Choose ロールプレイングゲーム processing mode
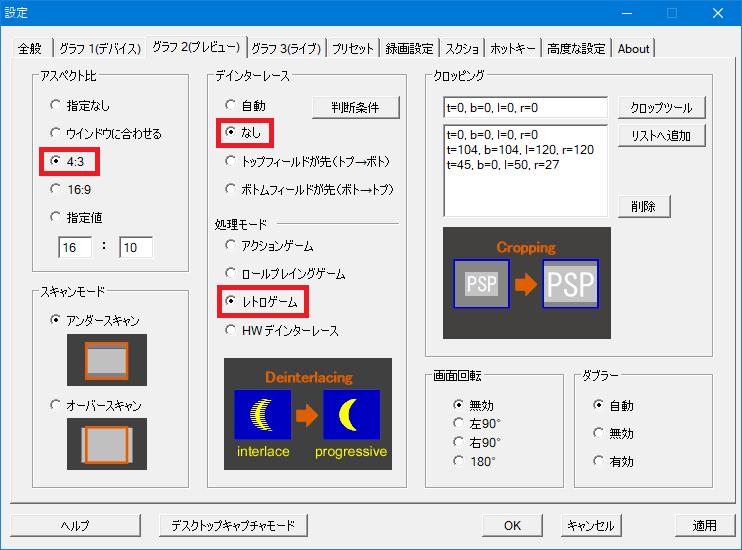Image resolution: width=742 pixels, height=550 pixels. tap(285, 274)
